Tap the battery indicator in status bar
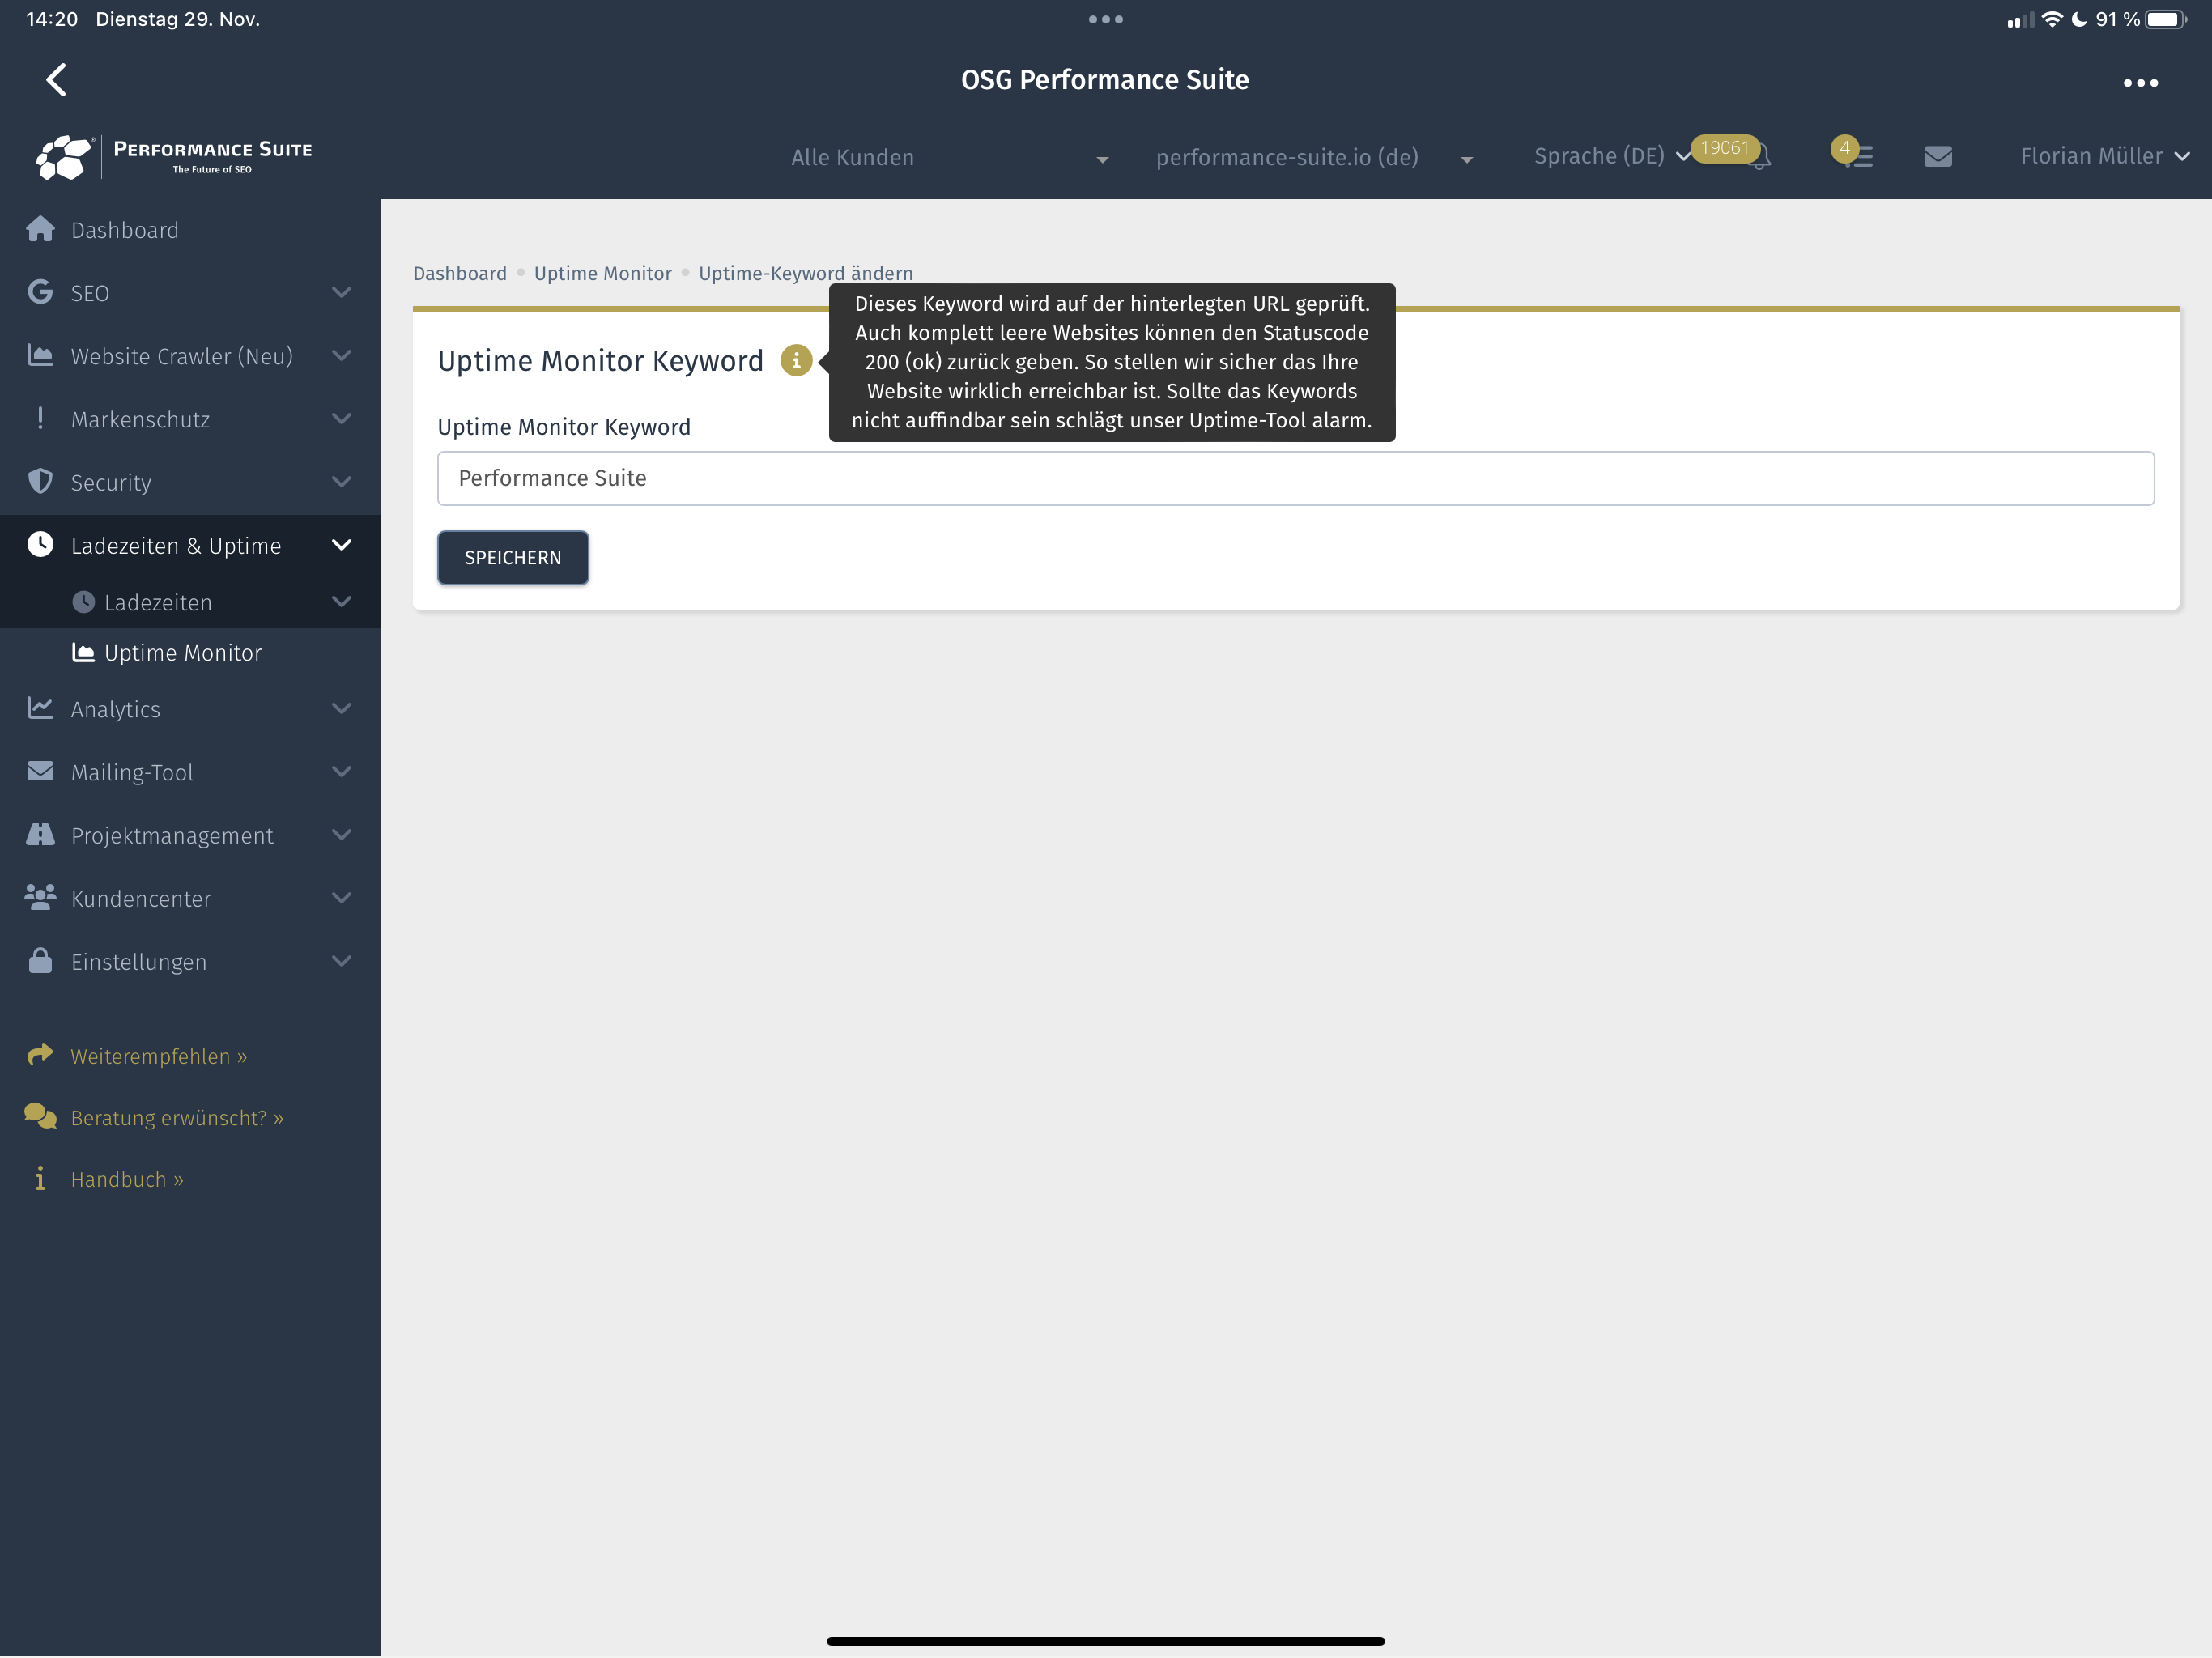This screenshot has width=2212, height=1658. pyautogui.click(x=2166, y=19)
